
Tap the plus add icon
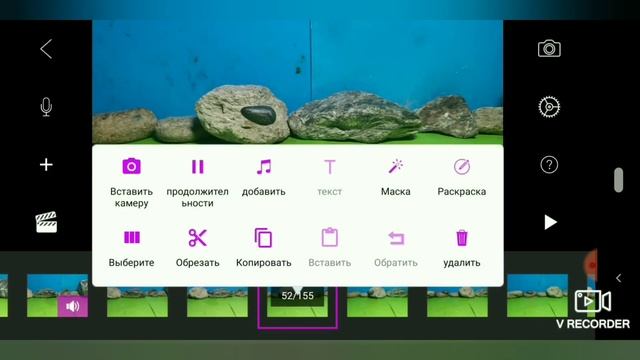[46, 164]
